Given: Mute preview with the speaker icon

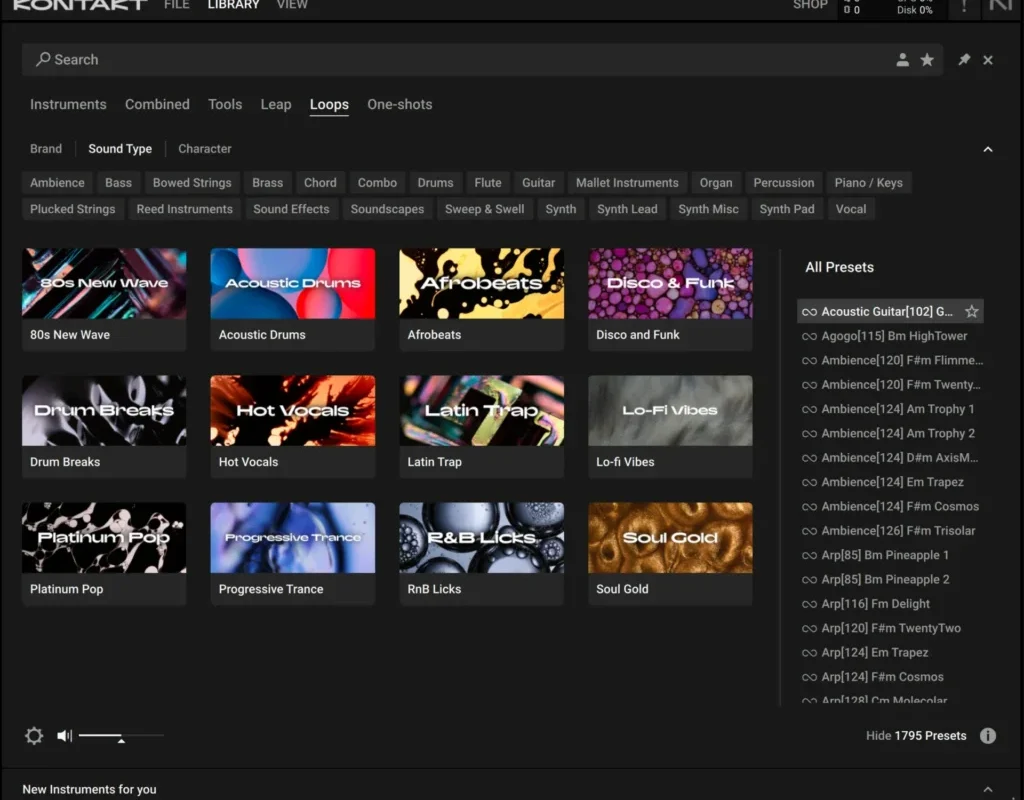Looking at the screenshot, I should [x=64, y=736].
